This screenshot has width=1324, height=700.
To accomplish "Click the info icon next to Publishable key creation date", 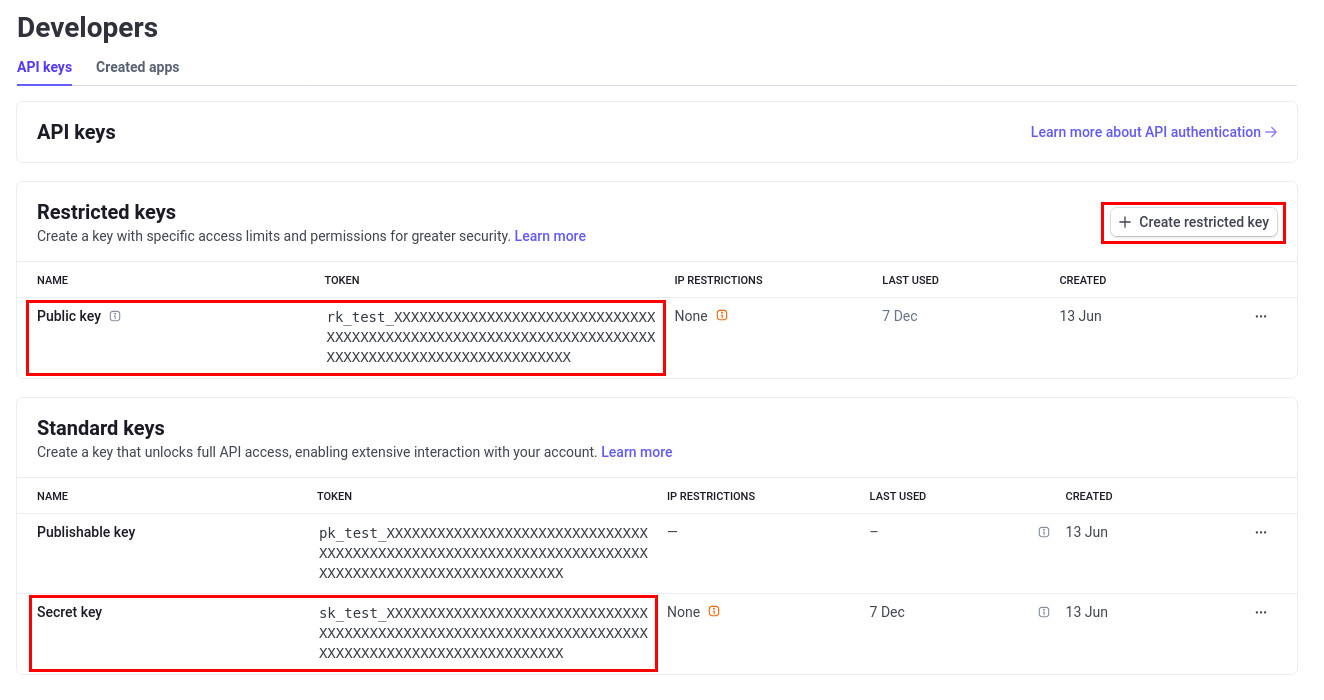I will click(x=1044, y=531).
